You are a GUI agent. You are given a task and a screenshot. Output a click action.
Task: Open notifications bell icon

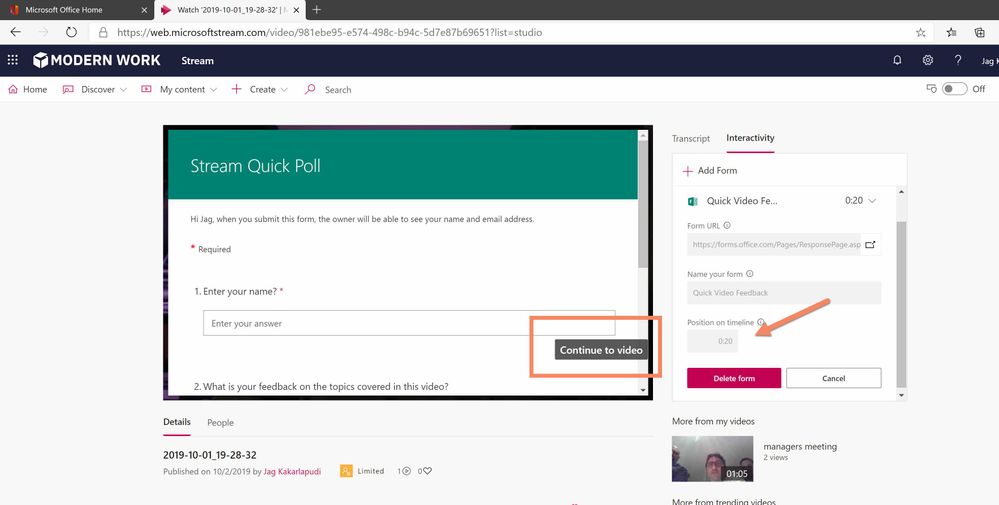(x=897, y=60)
